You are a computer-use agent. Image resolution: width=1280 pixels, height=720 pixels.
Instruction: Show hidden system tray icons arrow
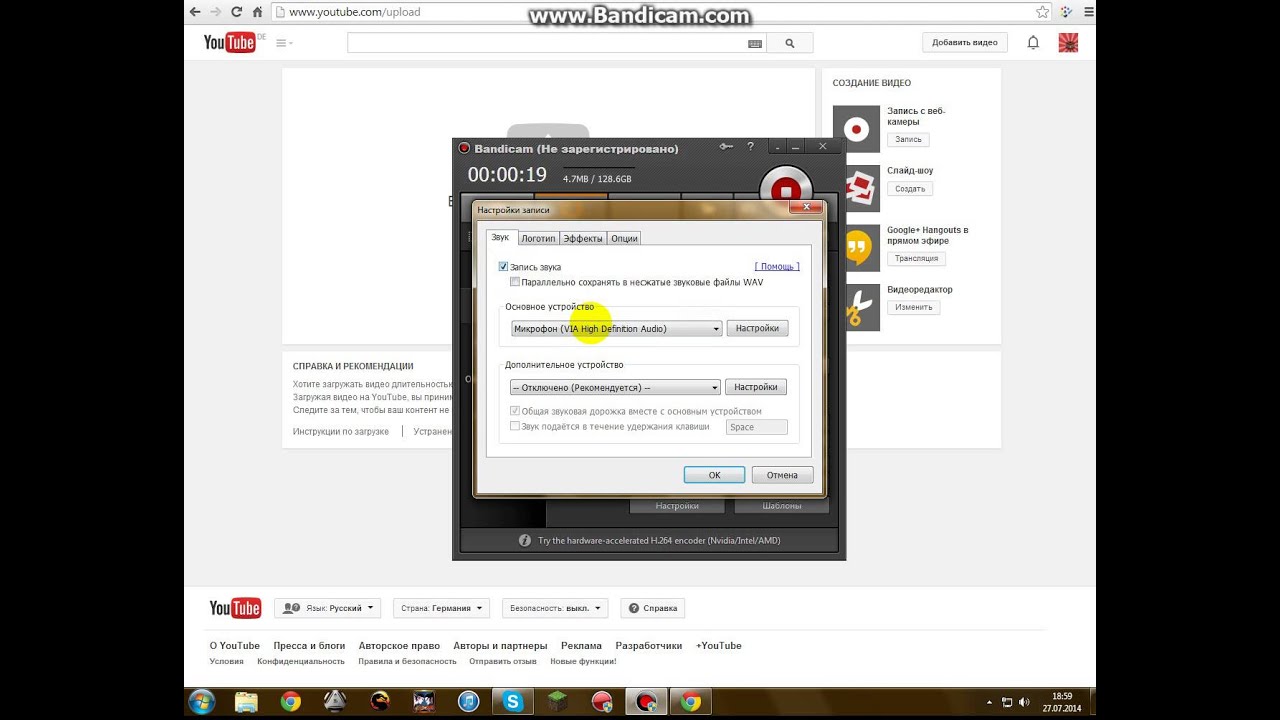click(989, 703)
